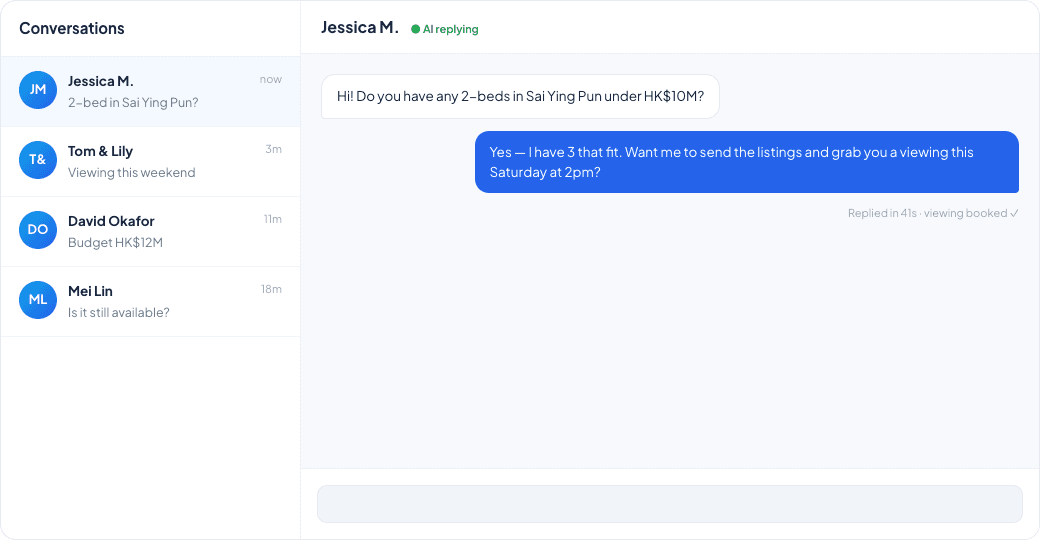Image resolution: width=1040 pixels, height=541 pixels.
Task: Open the Tom & Lily conversation
Action: (x=151, y=162)
